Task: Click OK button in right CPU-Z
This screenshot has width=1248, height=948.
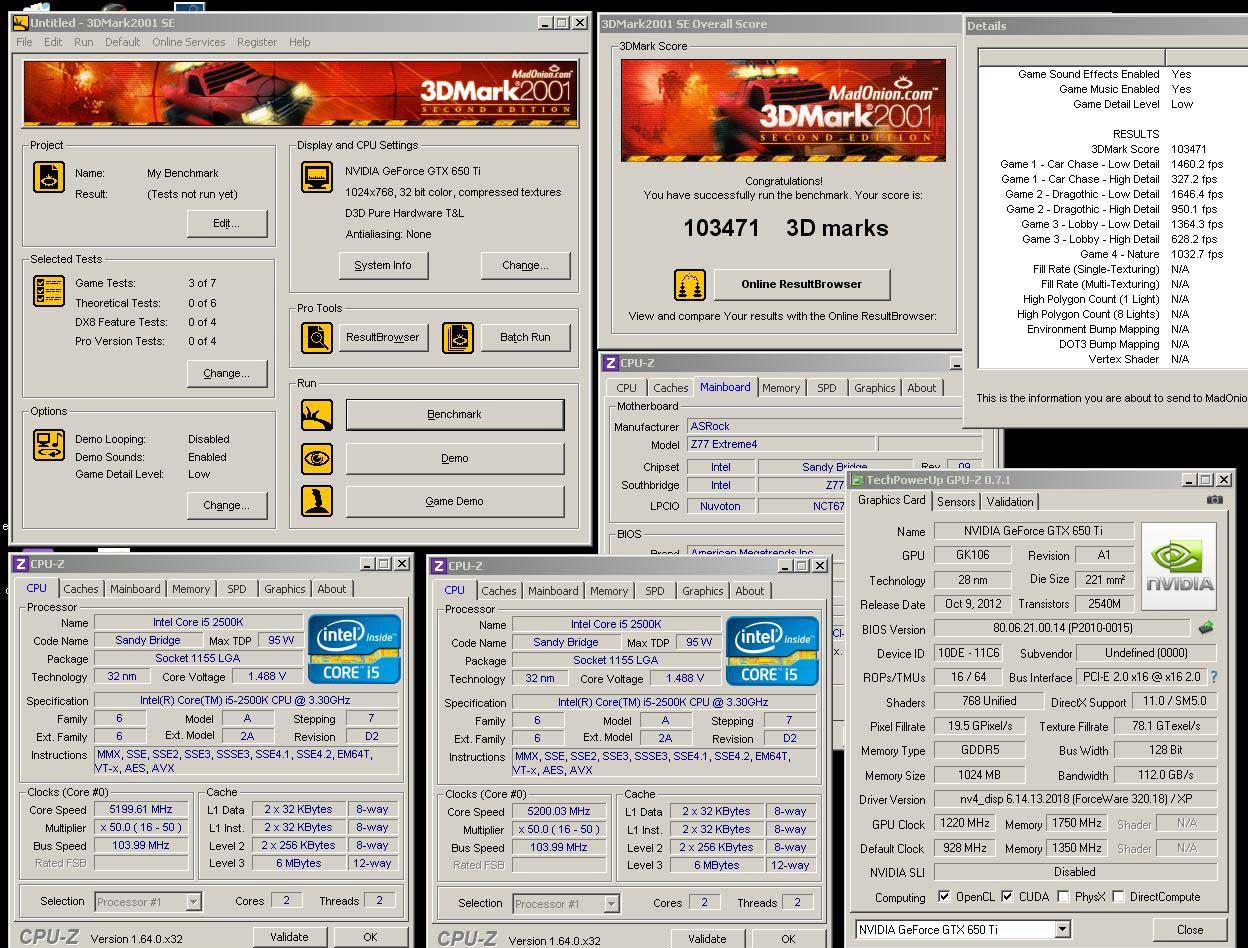Action: click(788, 939)
